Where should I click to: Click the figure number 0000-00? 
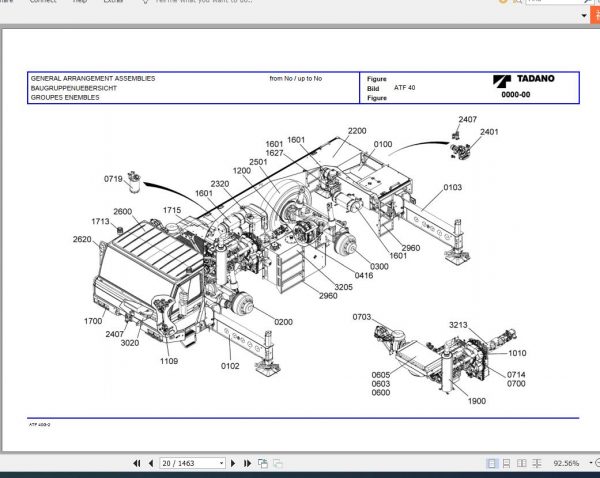[516, 95]
